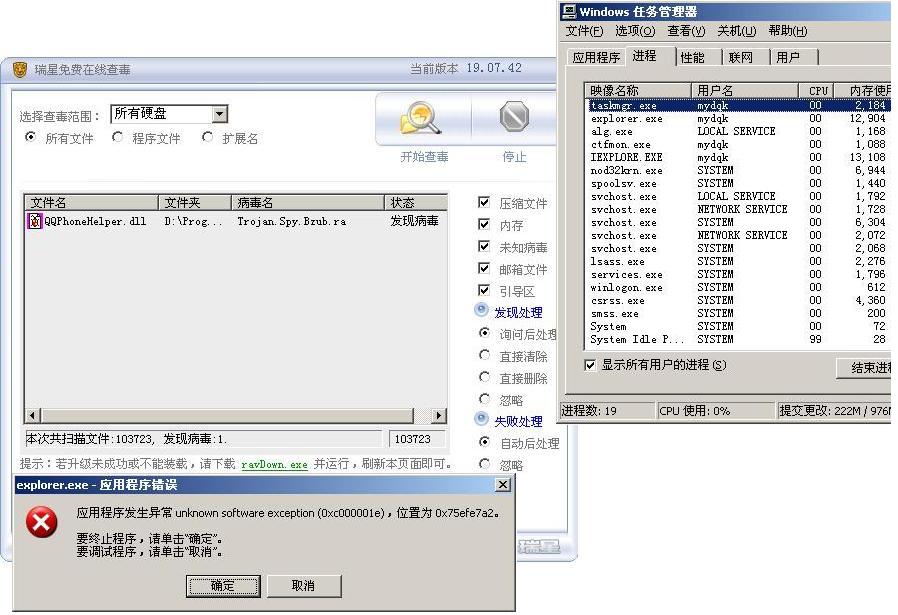This screenshot has height=615, width=898.
Task: Click the infected file icon for QQPhoneHelper.dll
Action: (35, 221)
